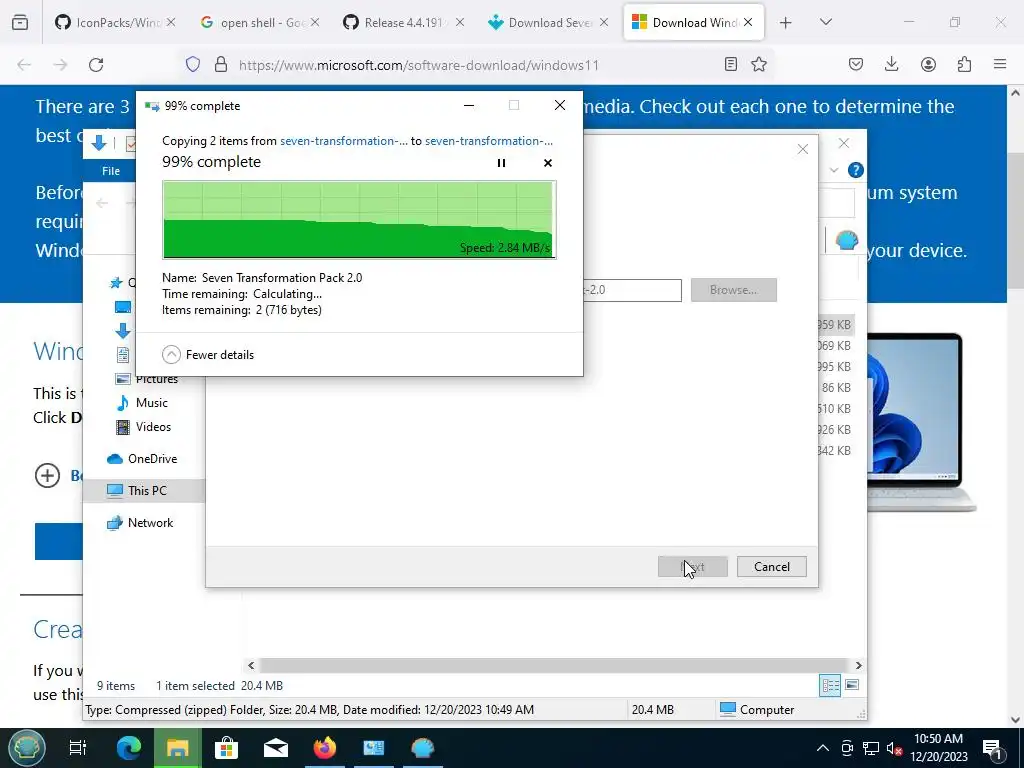Toggle reader view in Firefox

731,65
